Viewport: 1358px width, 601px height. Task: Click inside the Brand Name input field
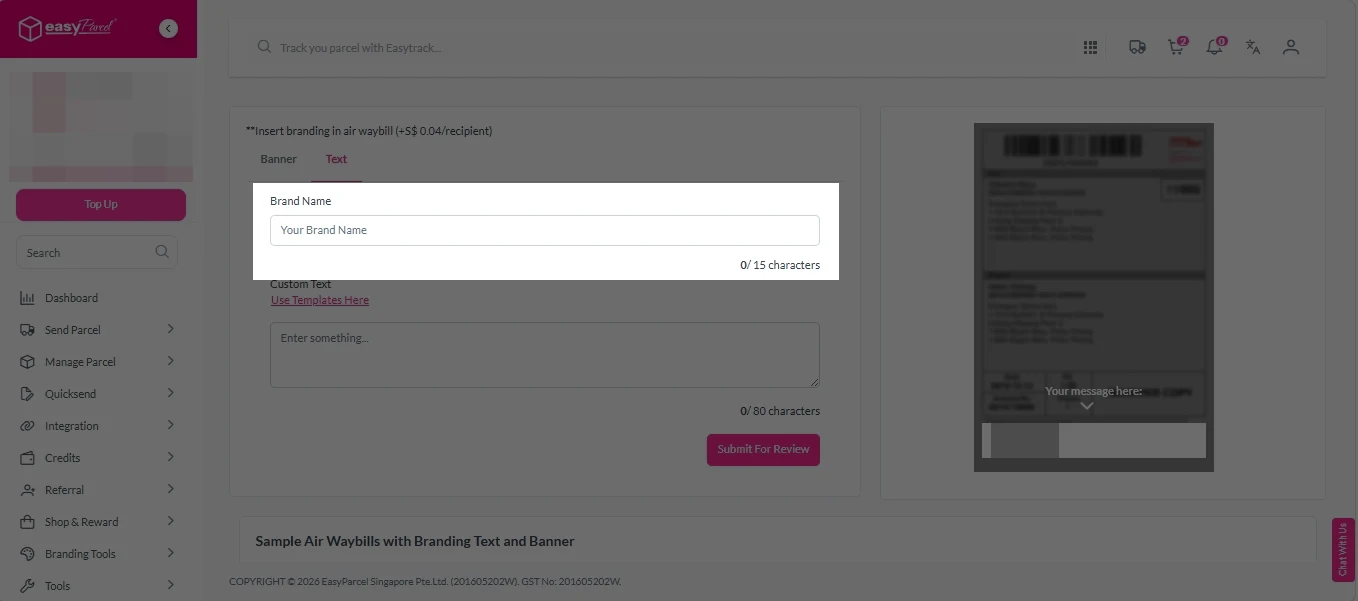click(544, 230)
